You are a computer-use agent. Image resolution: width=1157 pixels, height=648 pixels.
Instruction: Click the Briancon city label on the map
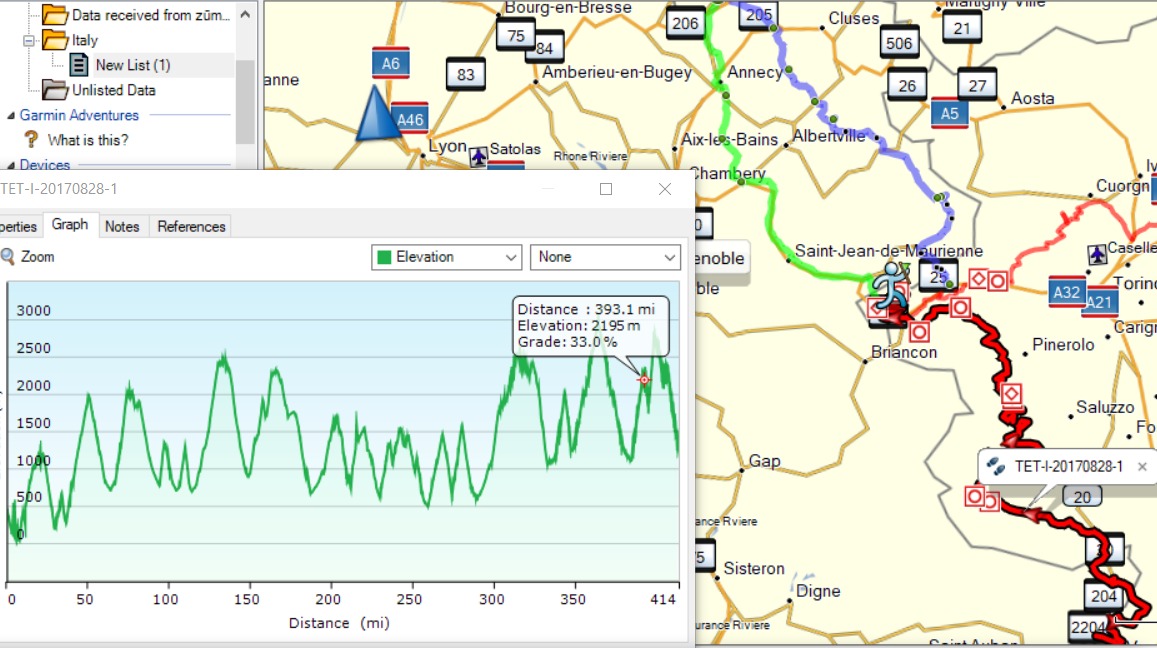pos(904,352)
